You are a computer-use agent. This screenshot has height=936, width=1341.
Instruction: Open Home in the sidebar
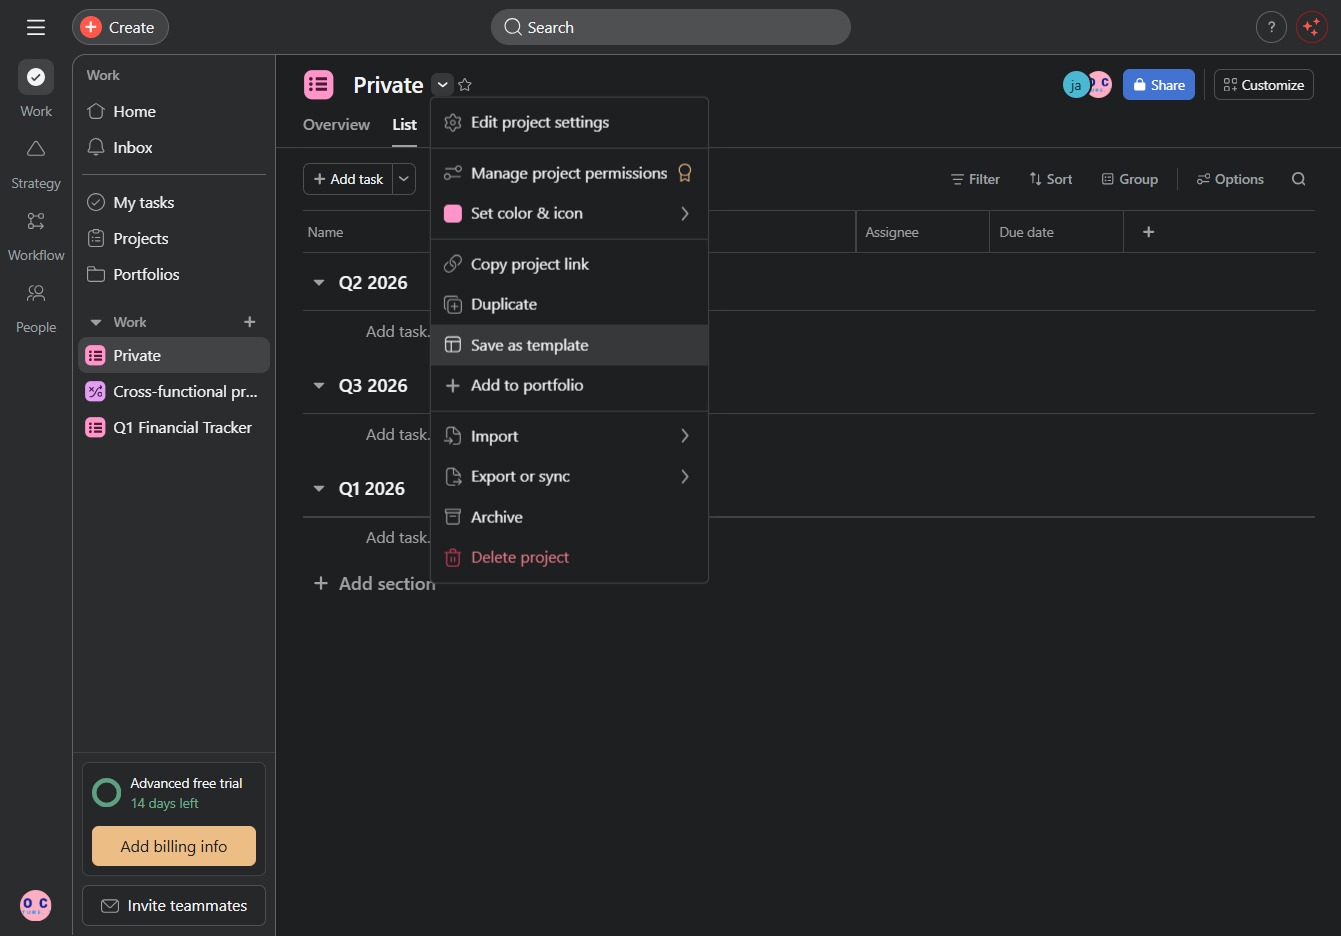tap(174, 112)
